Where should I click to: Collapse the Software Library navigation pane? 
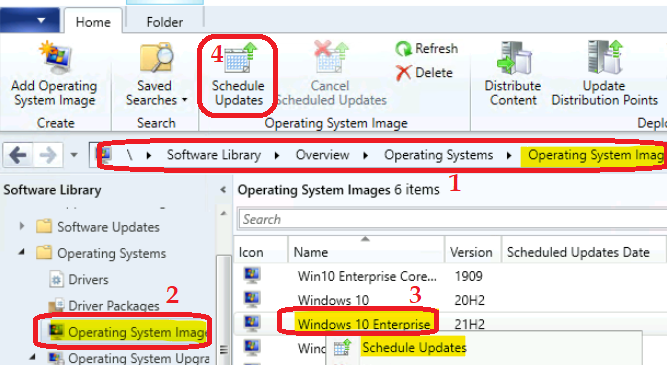pos(223,190)
